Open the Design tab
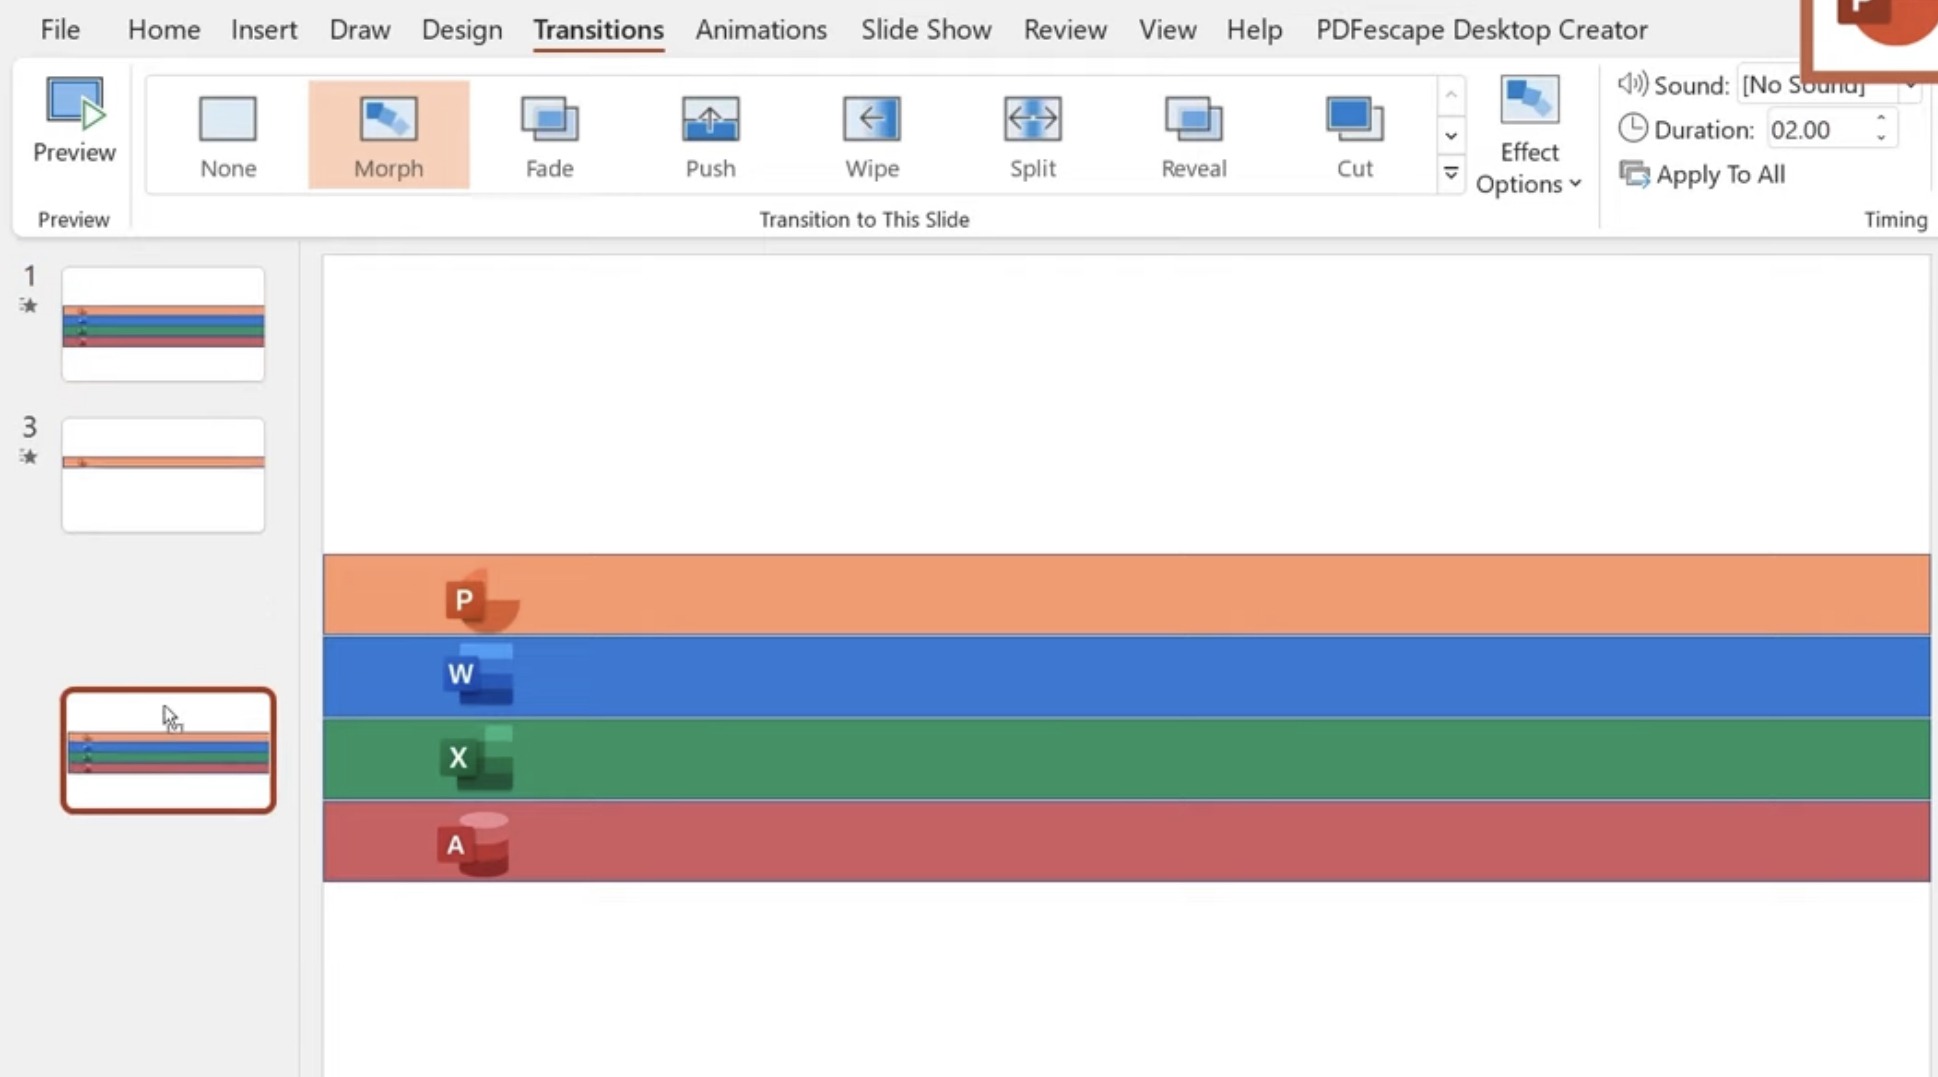Image resolution: width=1938 pixels, height=1077 pixels. pyautogui.click(x=462, y=30)
